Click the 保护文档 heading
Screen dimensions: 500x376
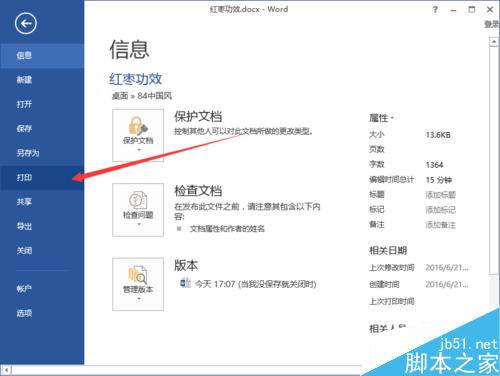pos(198,117)
